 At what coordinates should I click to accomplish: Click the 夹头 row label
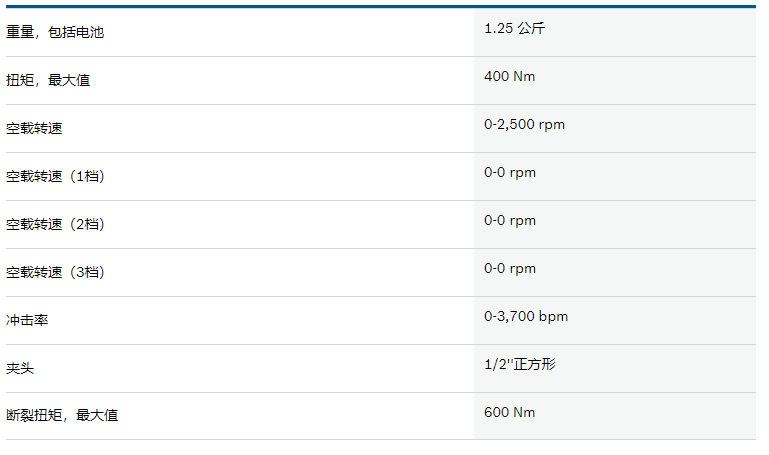(20, 368)
